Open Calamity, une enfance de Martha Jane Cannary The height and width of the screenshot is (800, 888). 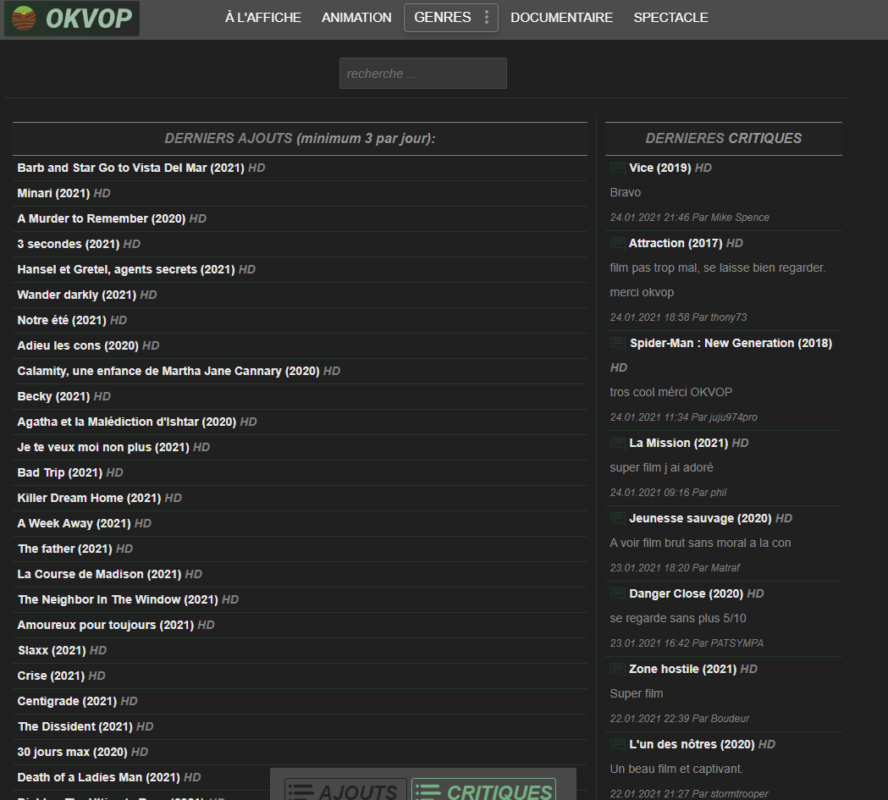(x=168, y=371)
